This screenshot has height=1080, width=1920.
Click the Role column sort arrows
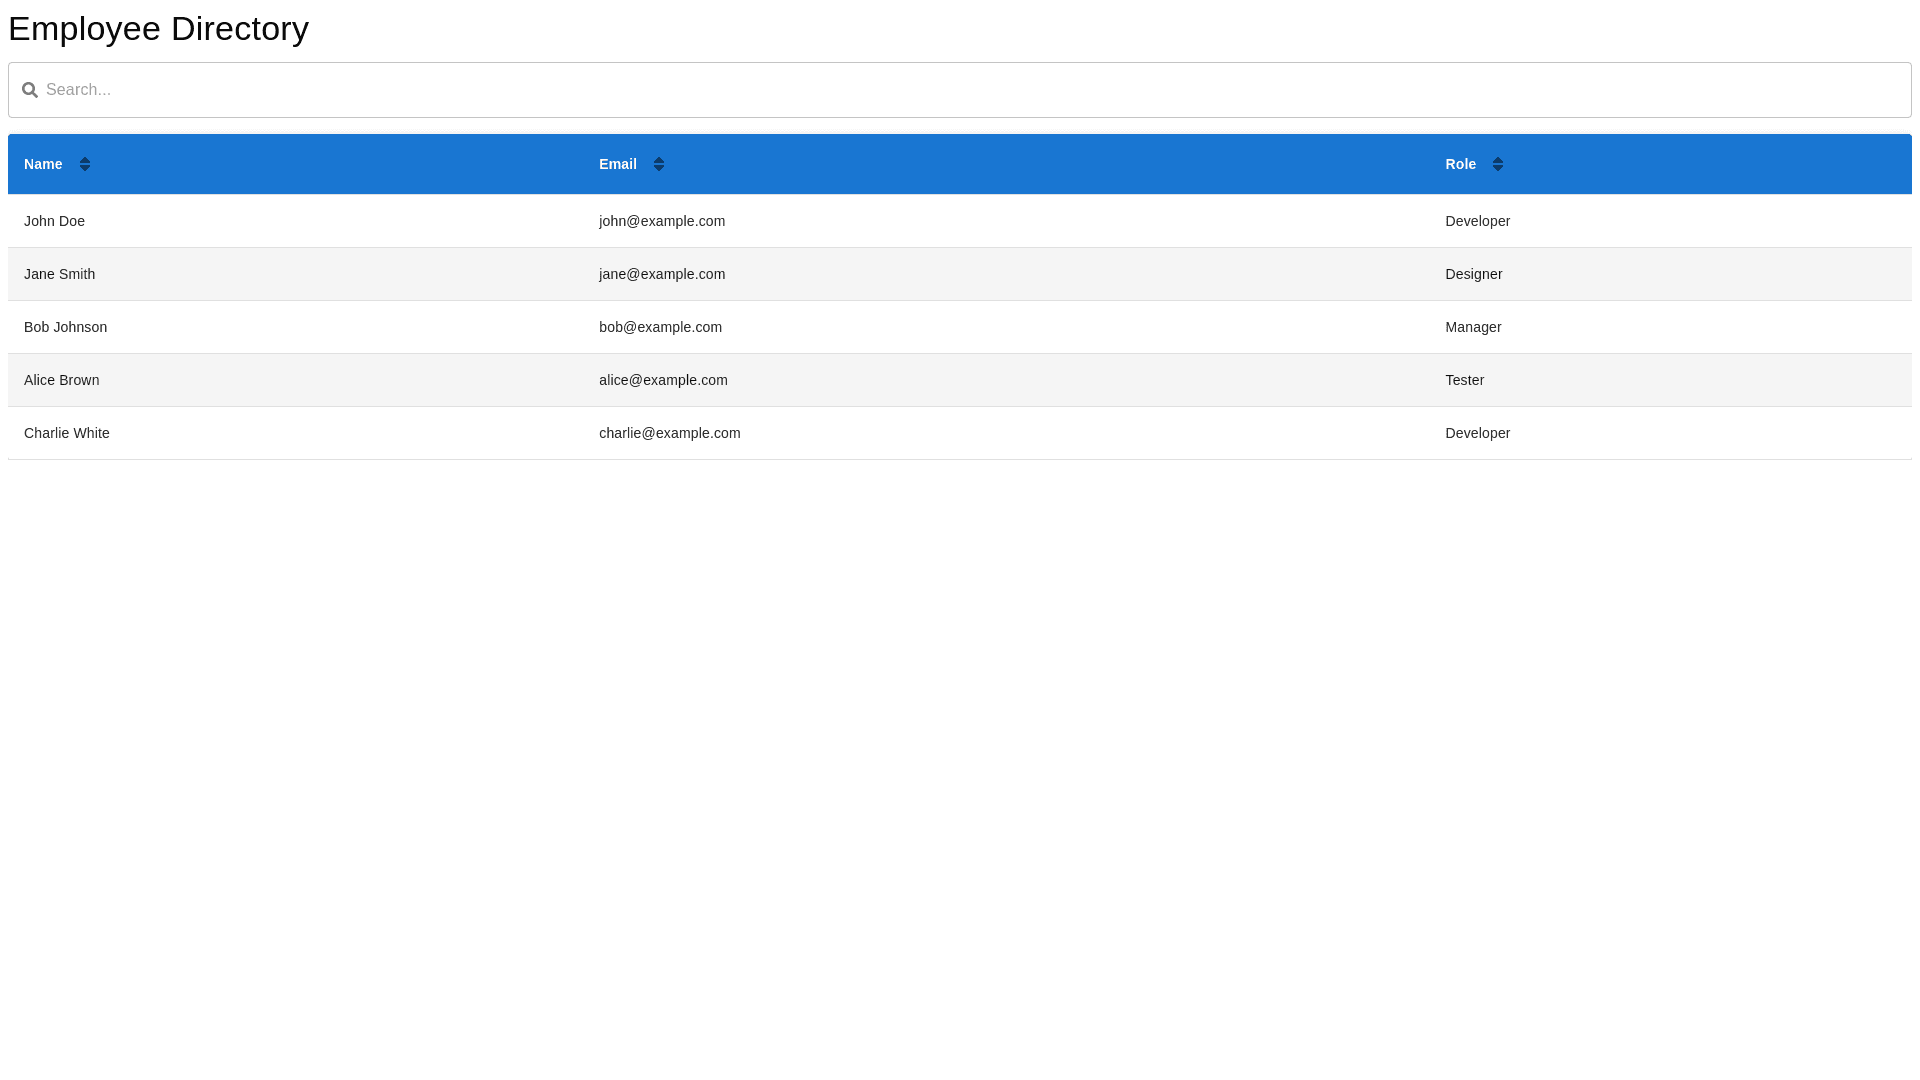click(x=1498, y=164)
